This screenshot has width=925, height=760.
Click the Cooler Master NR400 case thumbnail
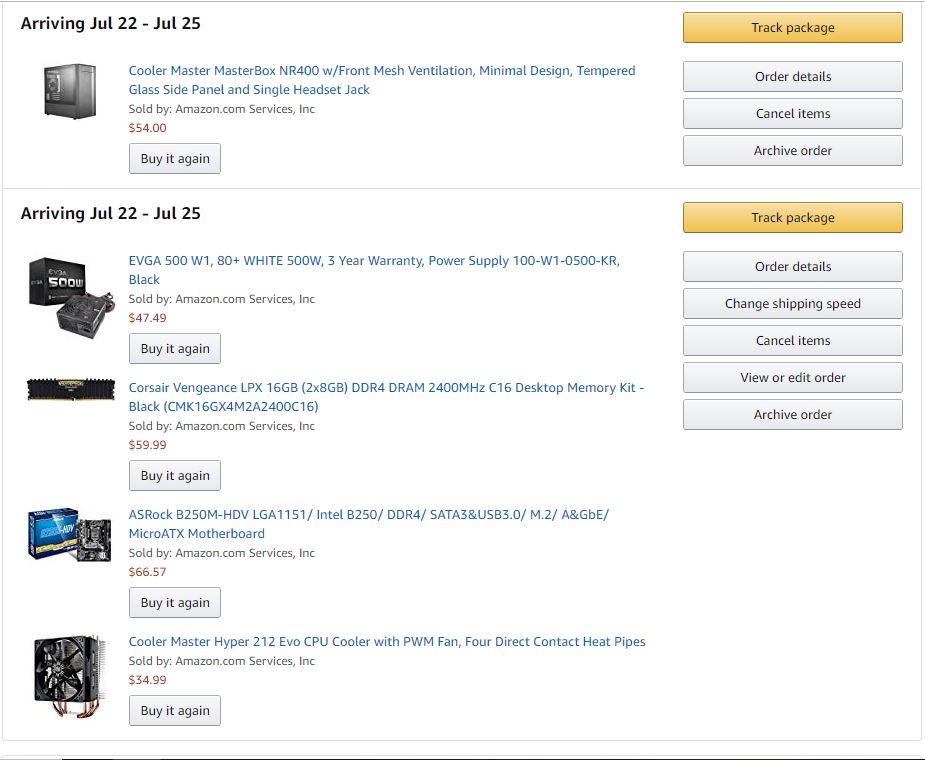70,91
